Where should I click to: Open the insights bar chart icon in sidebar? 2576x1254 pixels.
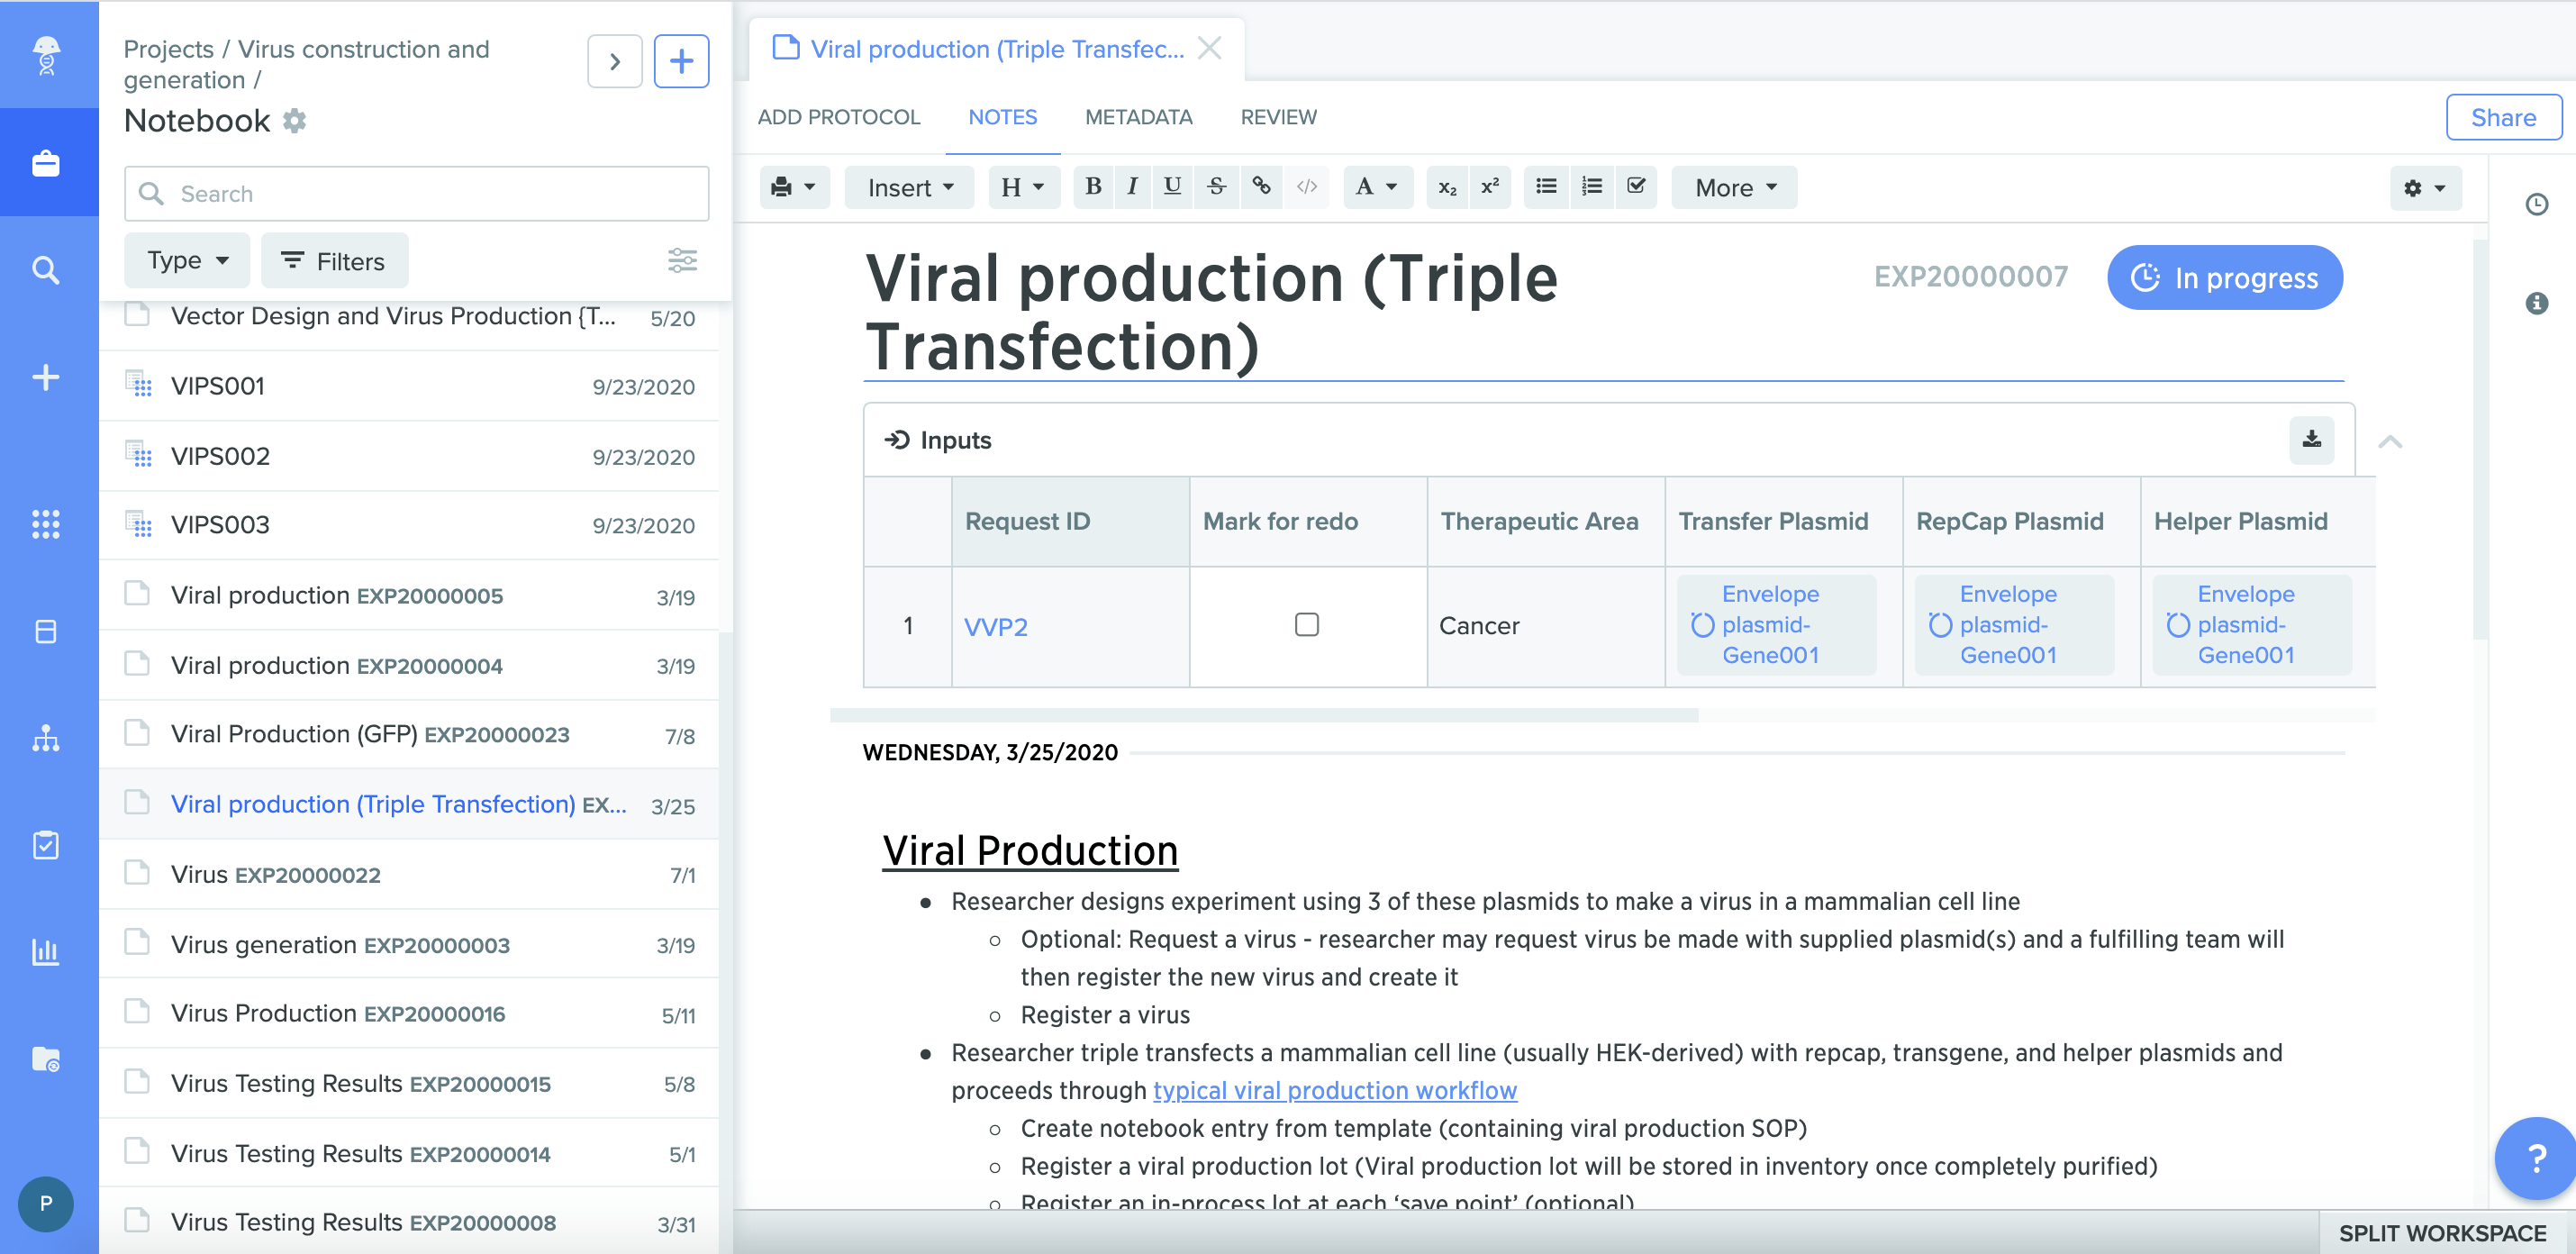click(46, 951)
